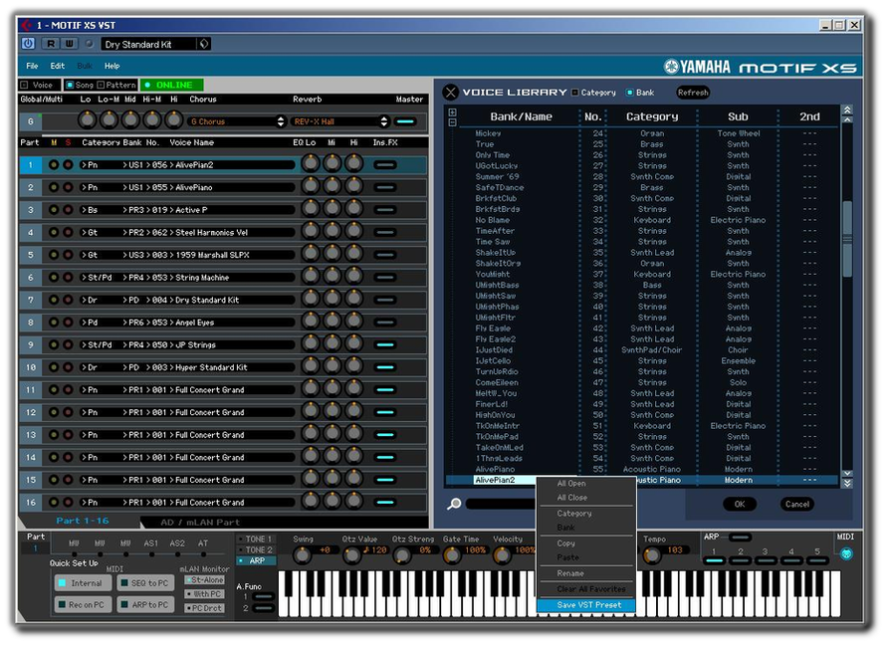Click the R automation read button

[x=51, y=44]
